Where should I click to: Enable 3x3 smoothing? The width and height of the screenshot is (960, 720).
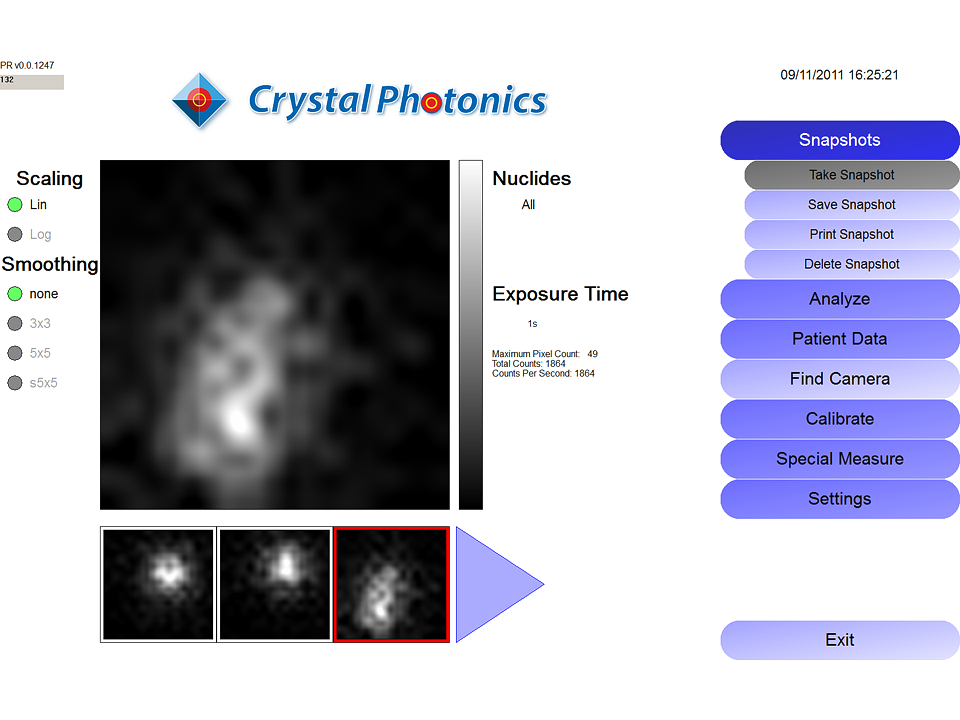click(15, 323)
